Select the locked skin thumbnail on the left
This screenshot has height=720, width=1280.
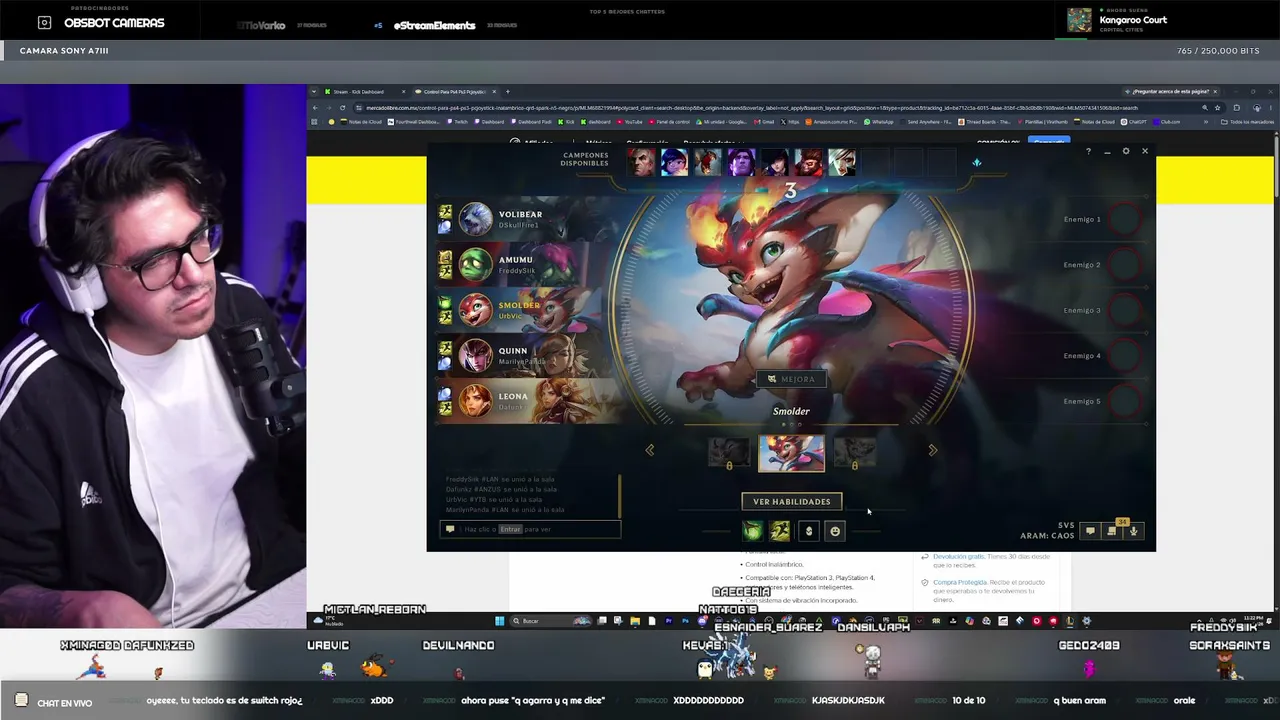coord(729,453)
